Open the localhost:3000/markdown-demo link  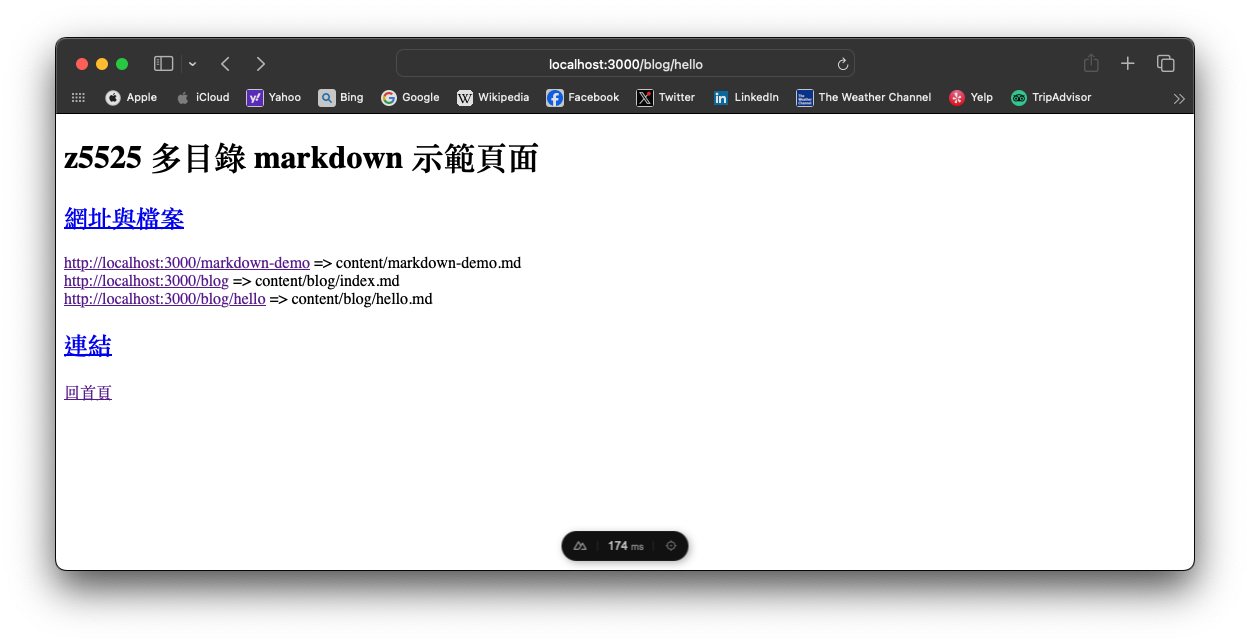pos(186,262)
